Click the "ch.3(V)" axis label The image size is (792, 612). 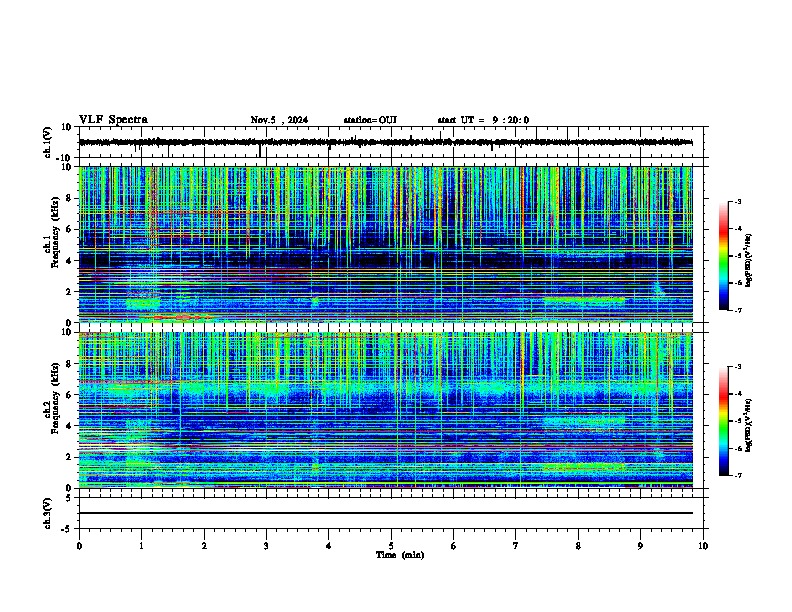click(48, 513)
